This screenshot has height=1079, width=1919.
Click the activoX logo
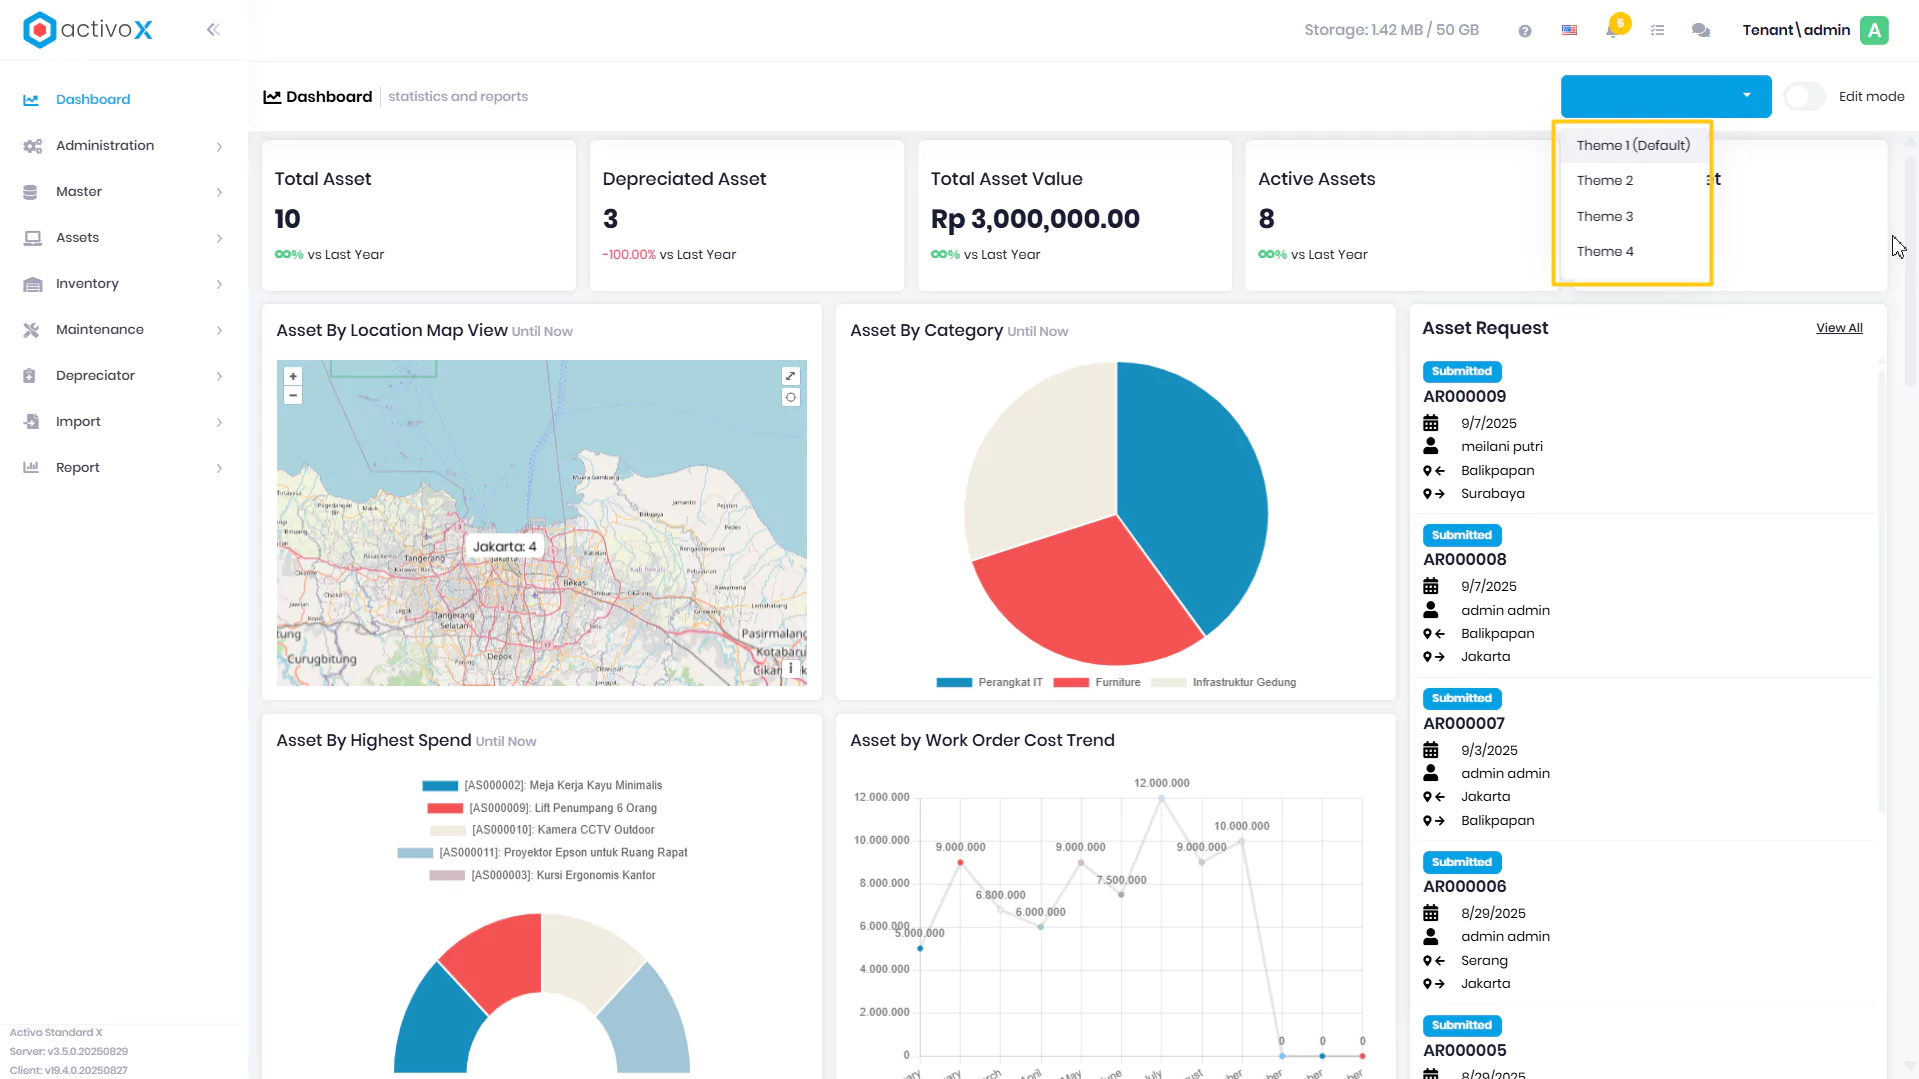tap(88, 30)
